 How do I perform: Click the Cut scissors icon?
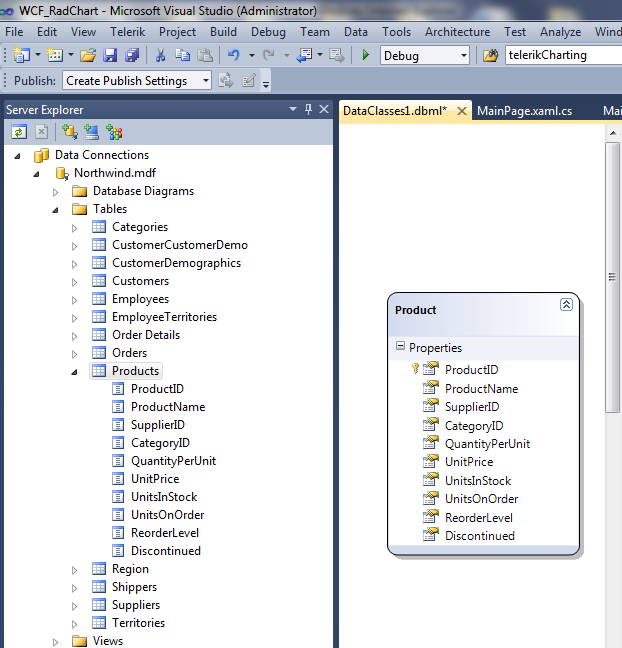[x=160, y=55]
